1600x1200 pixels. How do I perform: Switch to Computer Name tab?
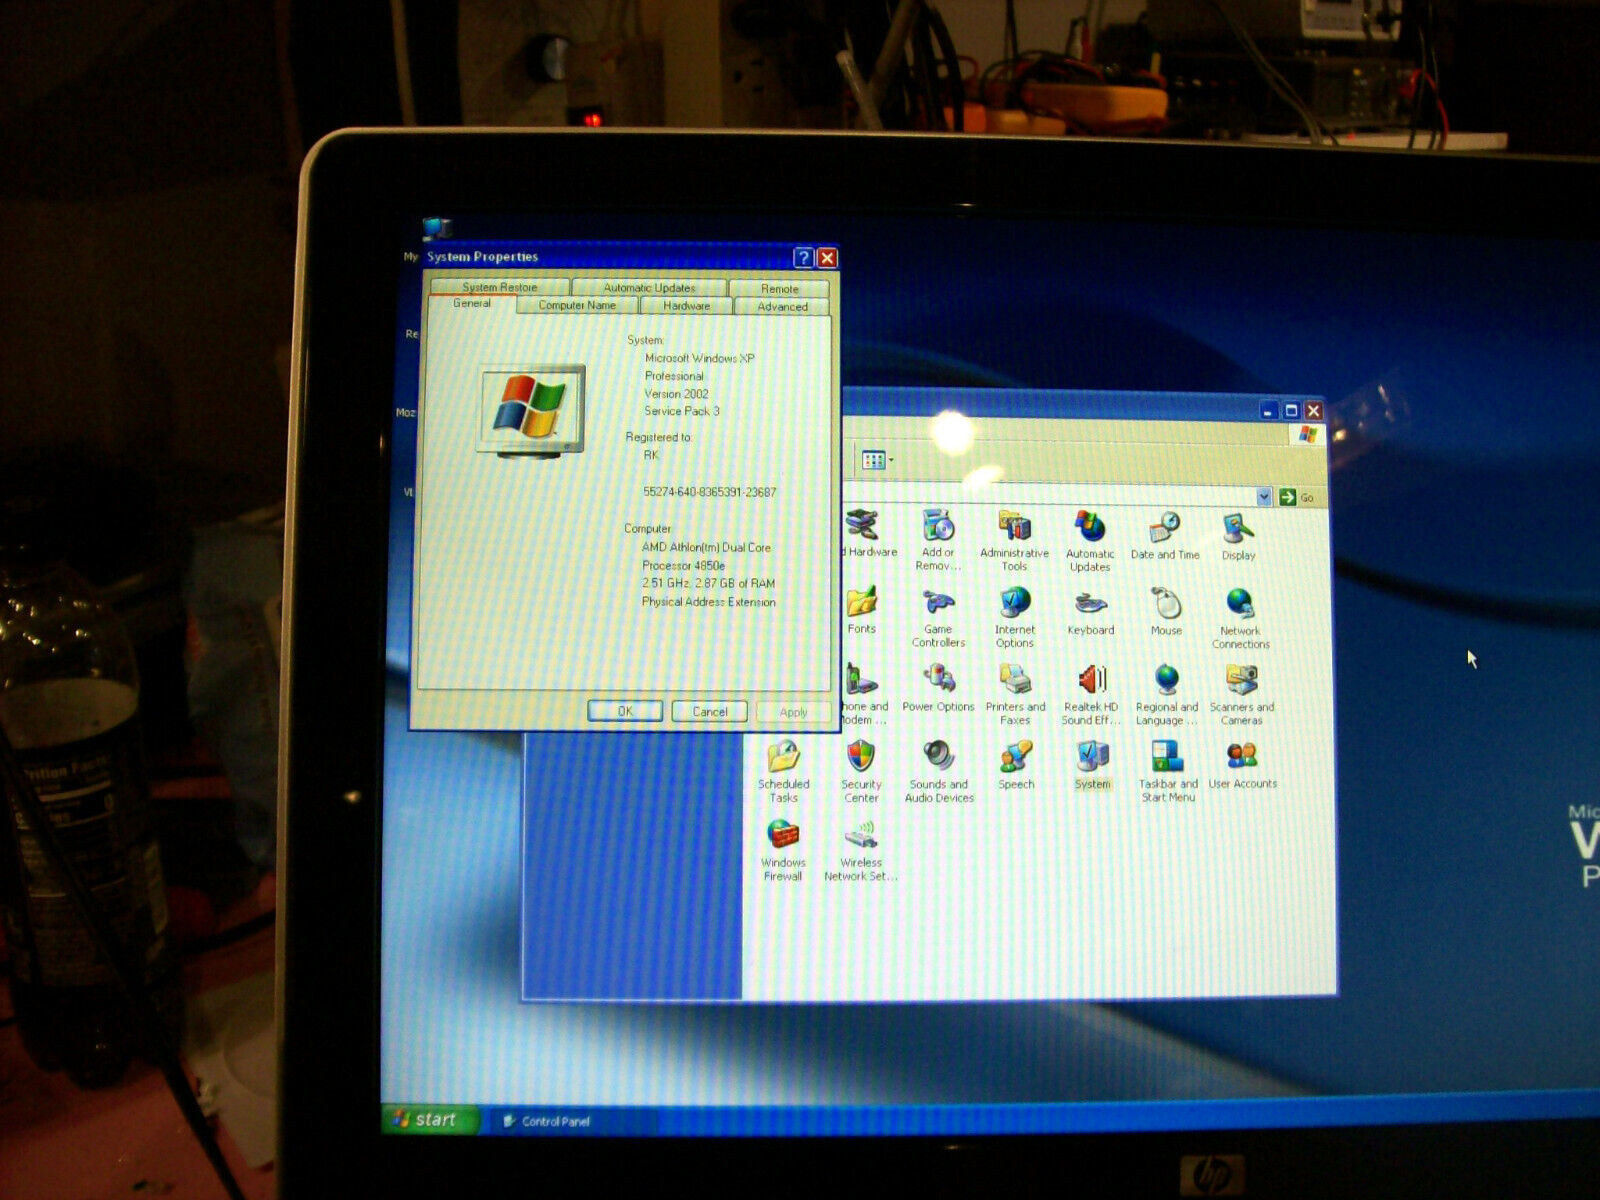point(577,305)
